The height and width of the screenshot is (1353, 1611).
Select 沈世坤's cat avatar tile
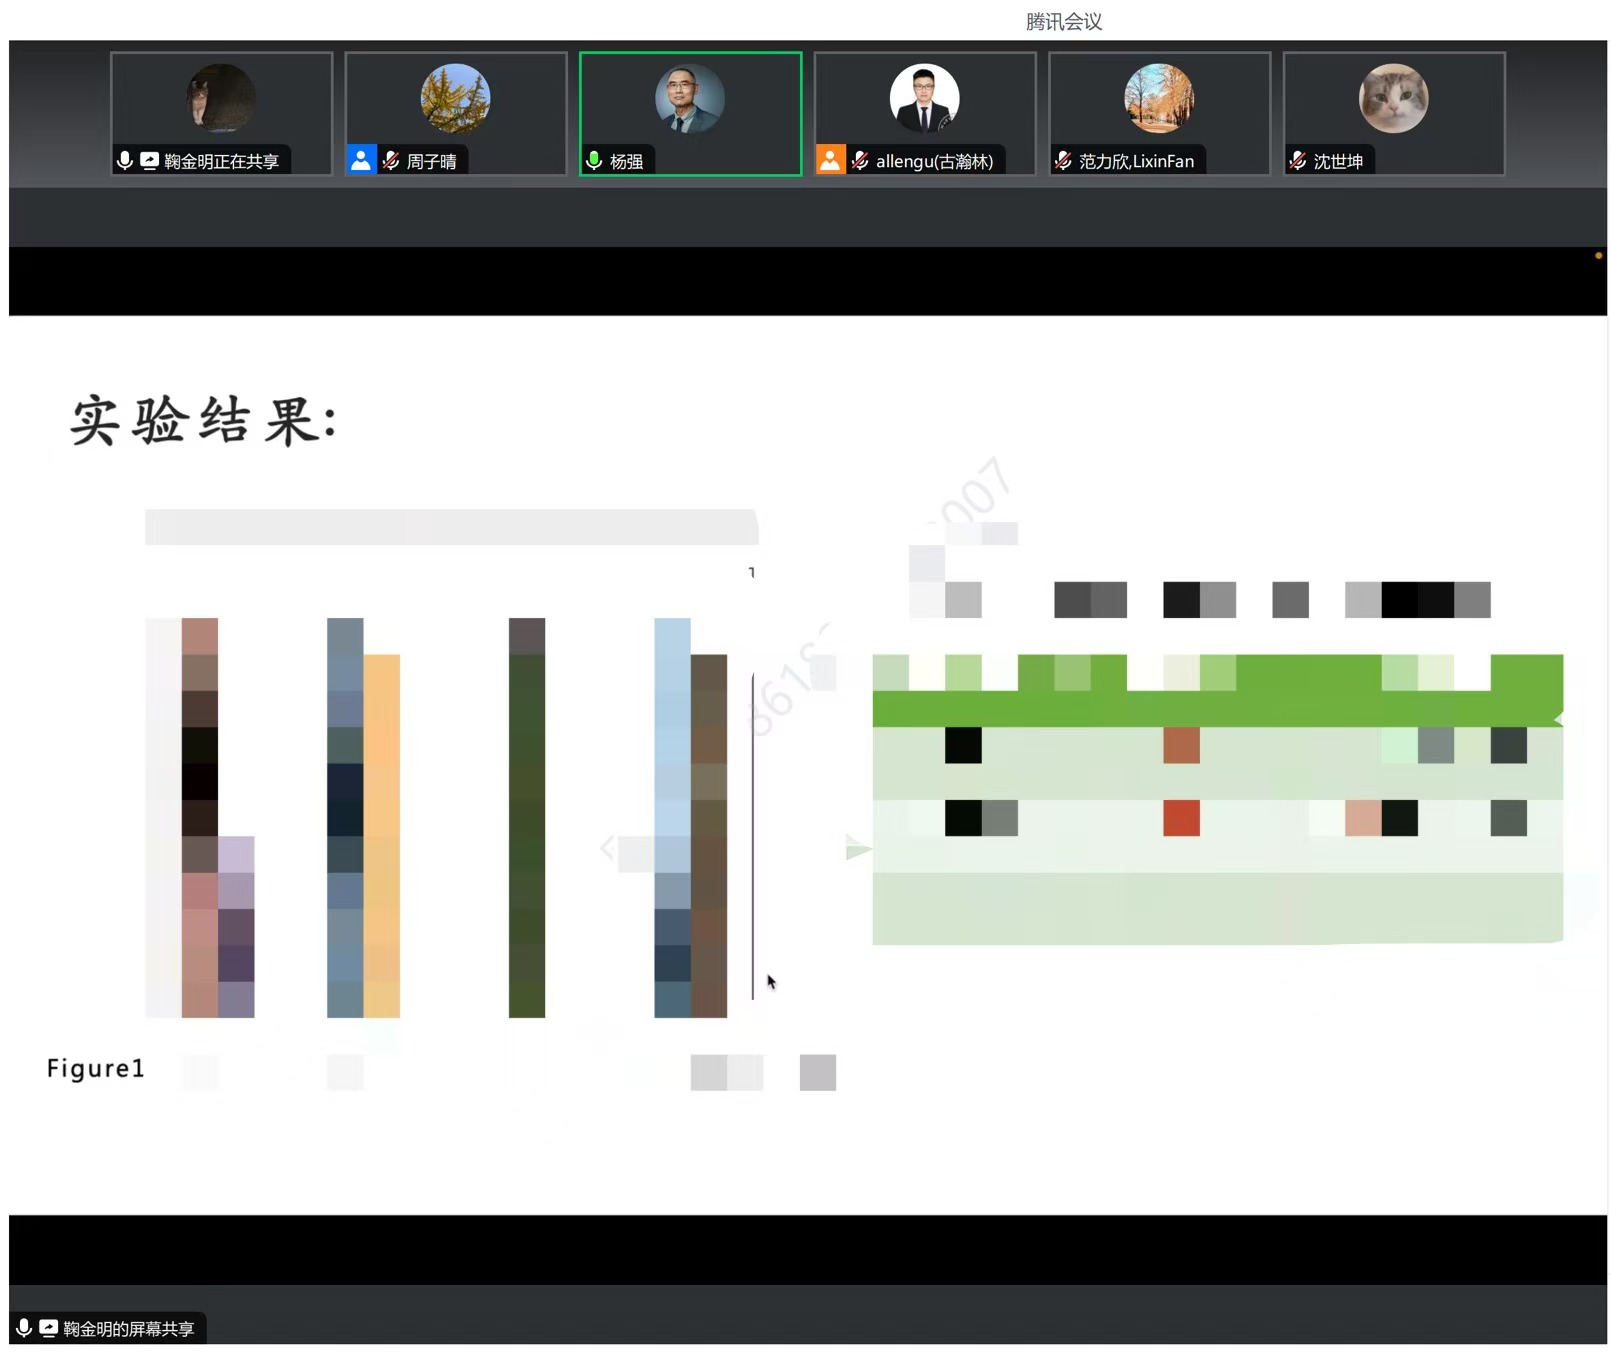pos(1393,99)
